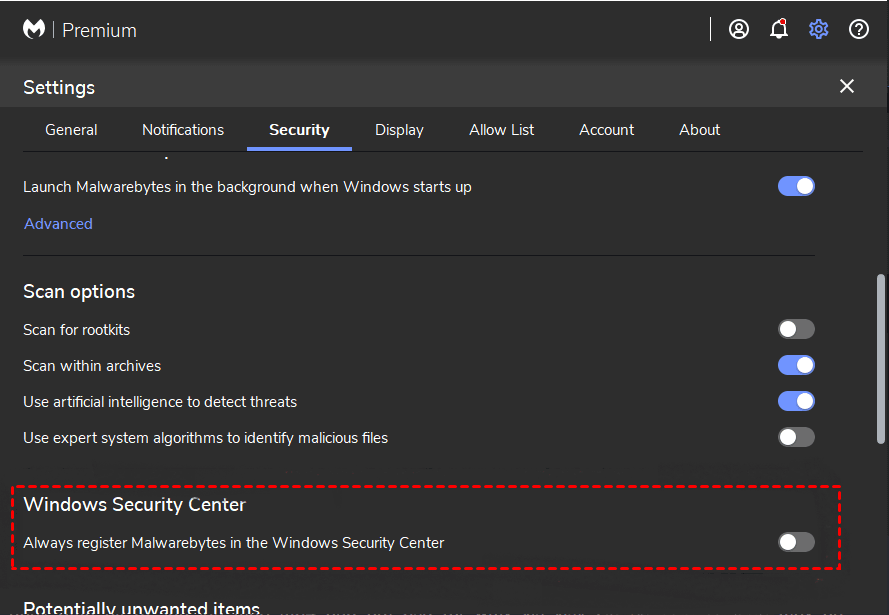Viewport: 889px width, 615px height.
Task: Enable expert system algorithms toggle
Action: coord(796,438)
